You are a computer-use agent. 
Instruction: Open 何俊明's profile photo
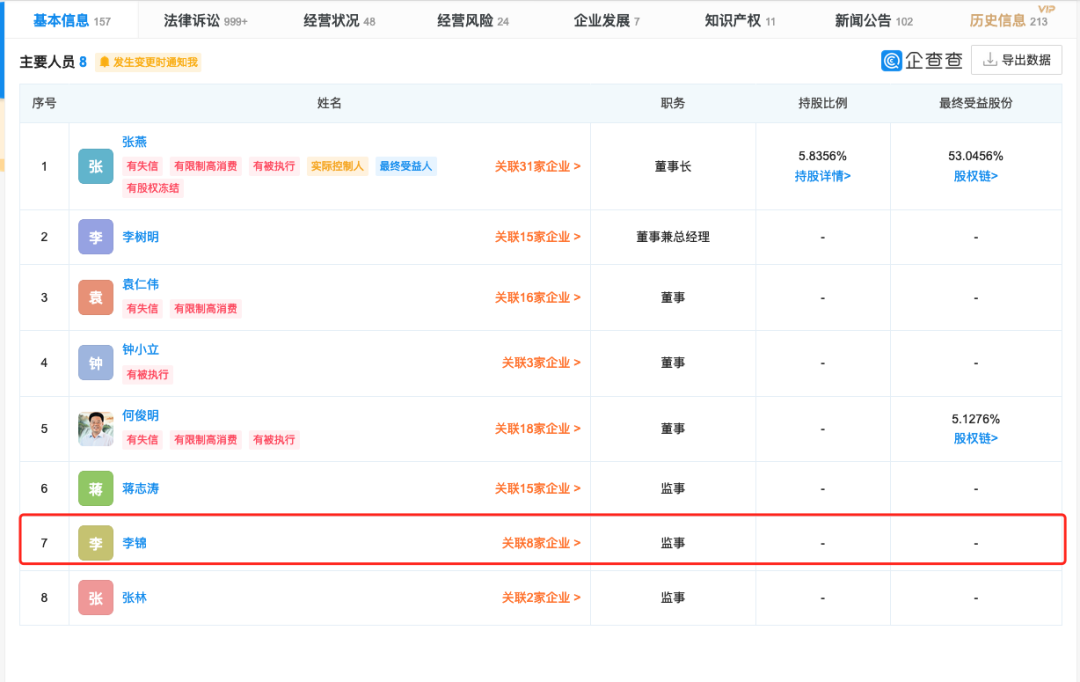click(96, 428)
